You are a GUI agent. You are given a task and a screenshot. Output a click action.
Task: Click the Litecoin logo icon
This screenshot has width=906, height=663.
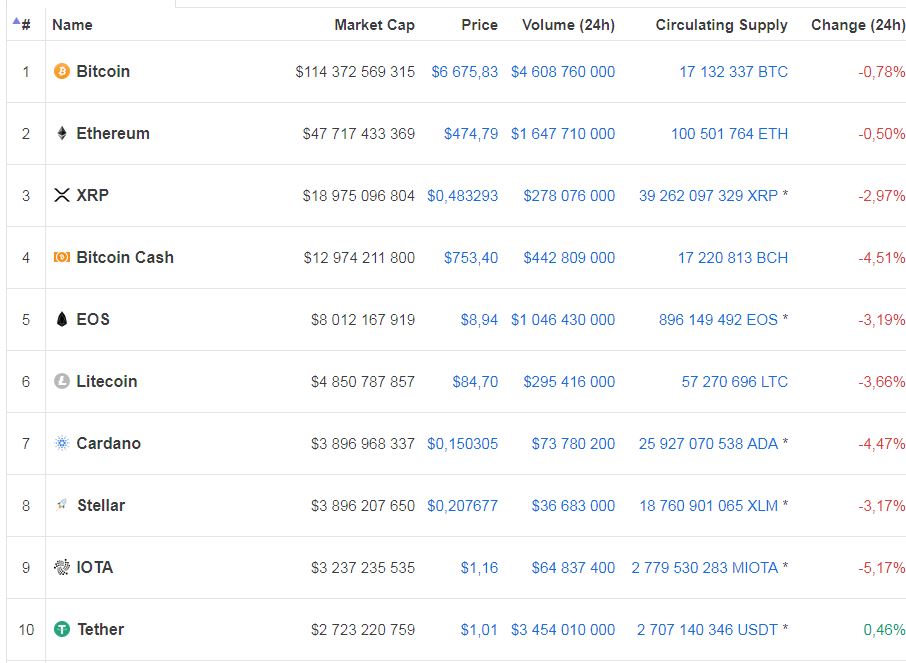[x=62, y=381]
